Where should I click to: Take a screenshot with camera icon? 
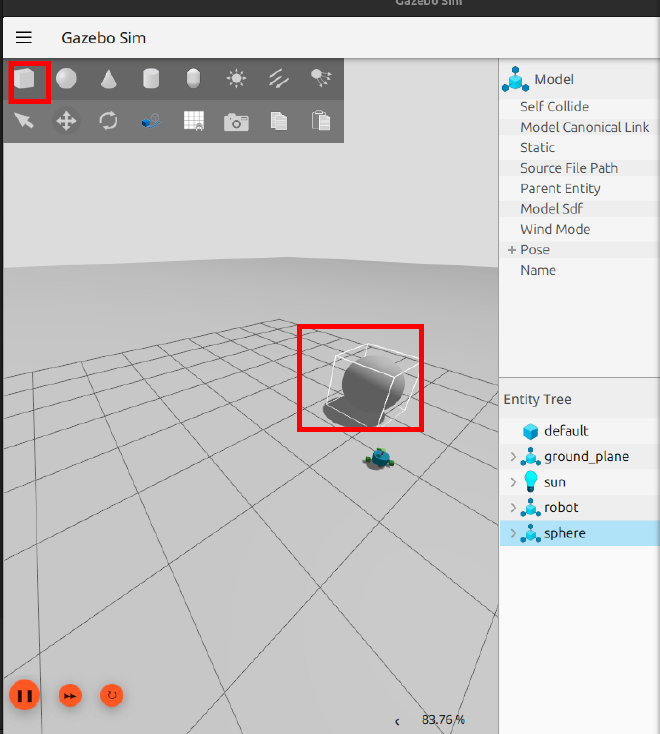[236, 122]
